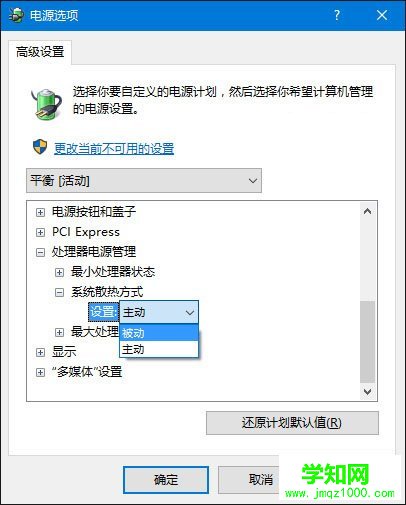Collapse the 系统散热方式 node
The height and width of the screenshot is (505, 406).
[59, 292]
